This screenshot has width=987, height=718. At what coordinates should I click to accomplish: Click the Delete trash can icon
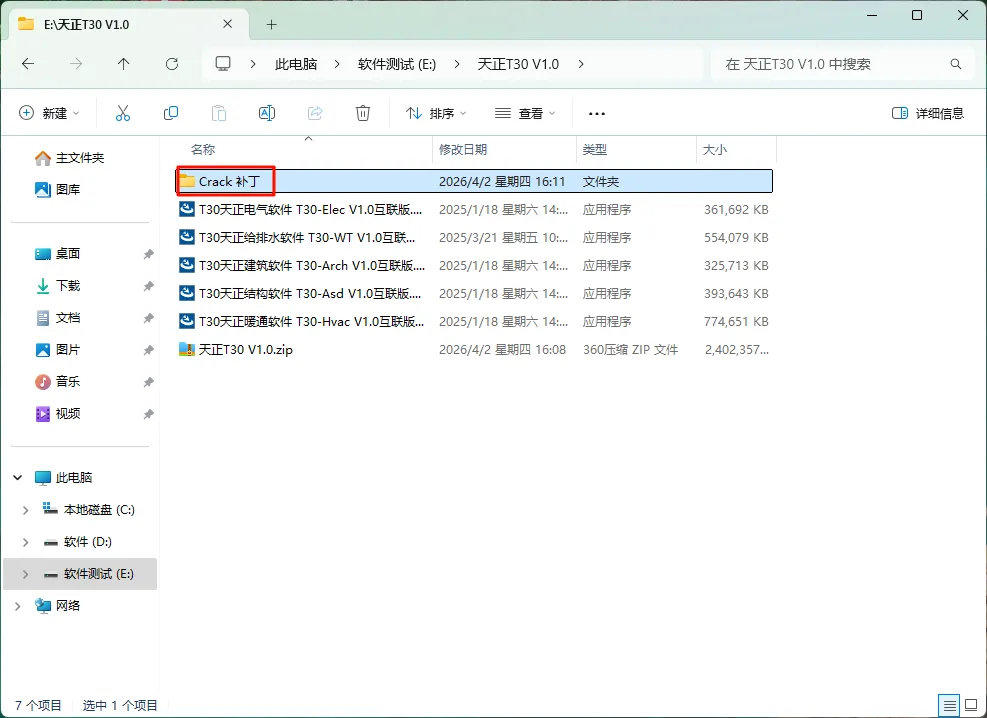(363, 113)
